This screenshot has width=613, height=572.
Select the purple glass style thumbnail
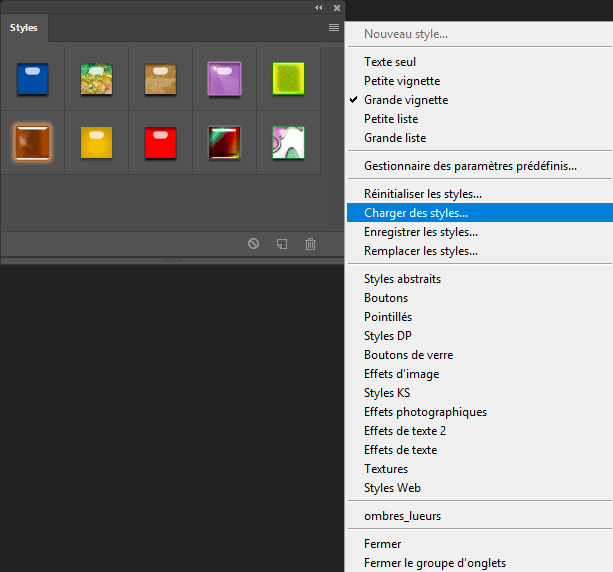click(x=224, y=79)
